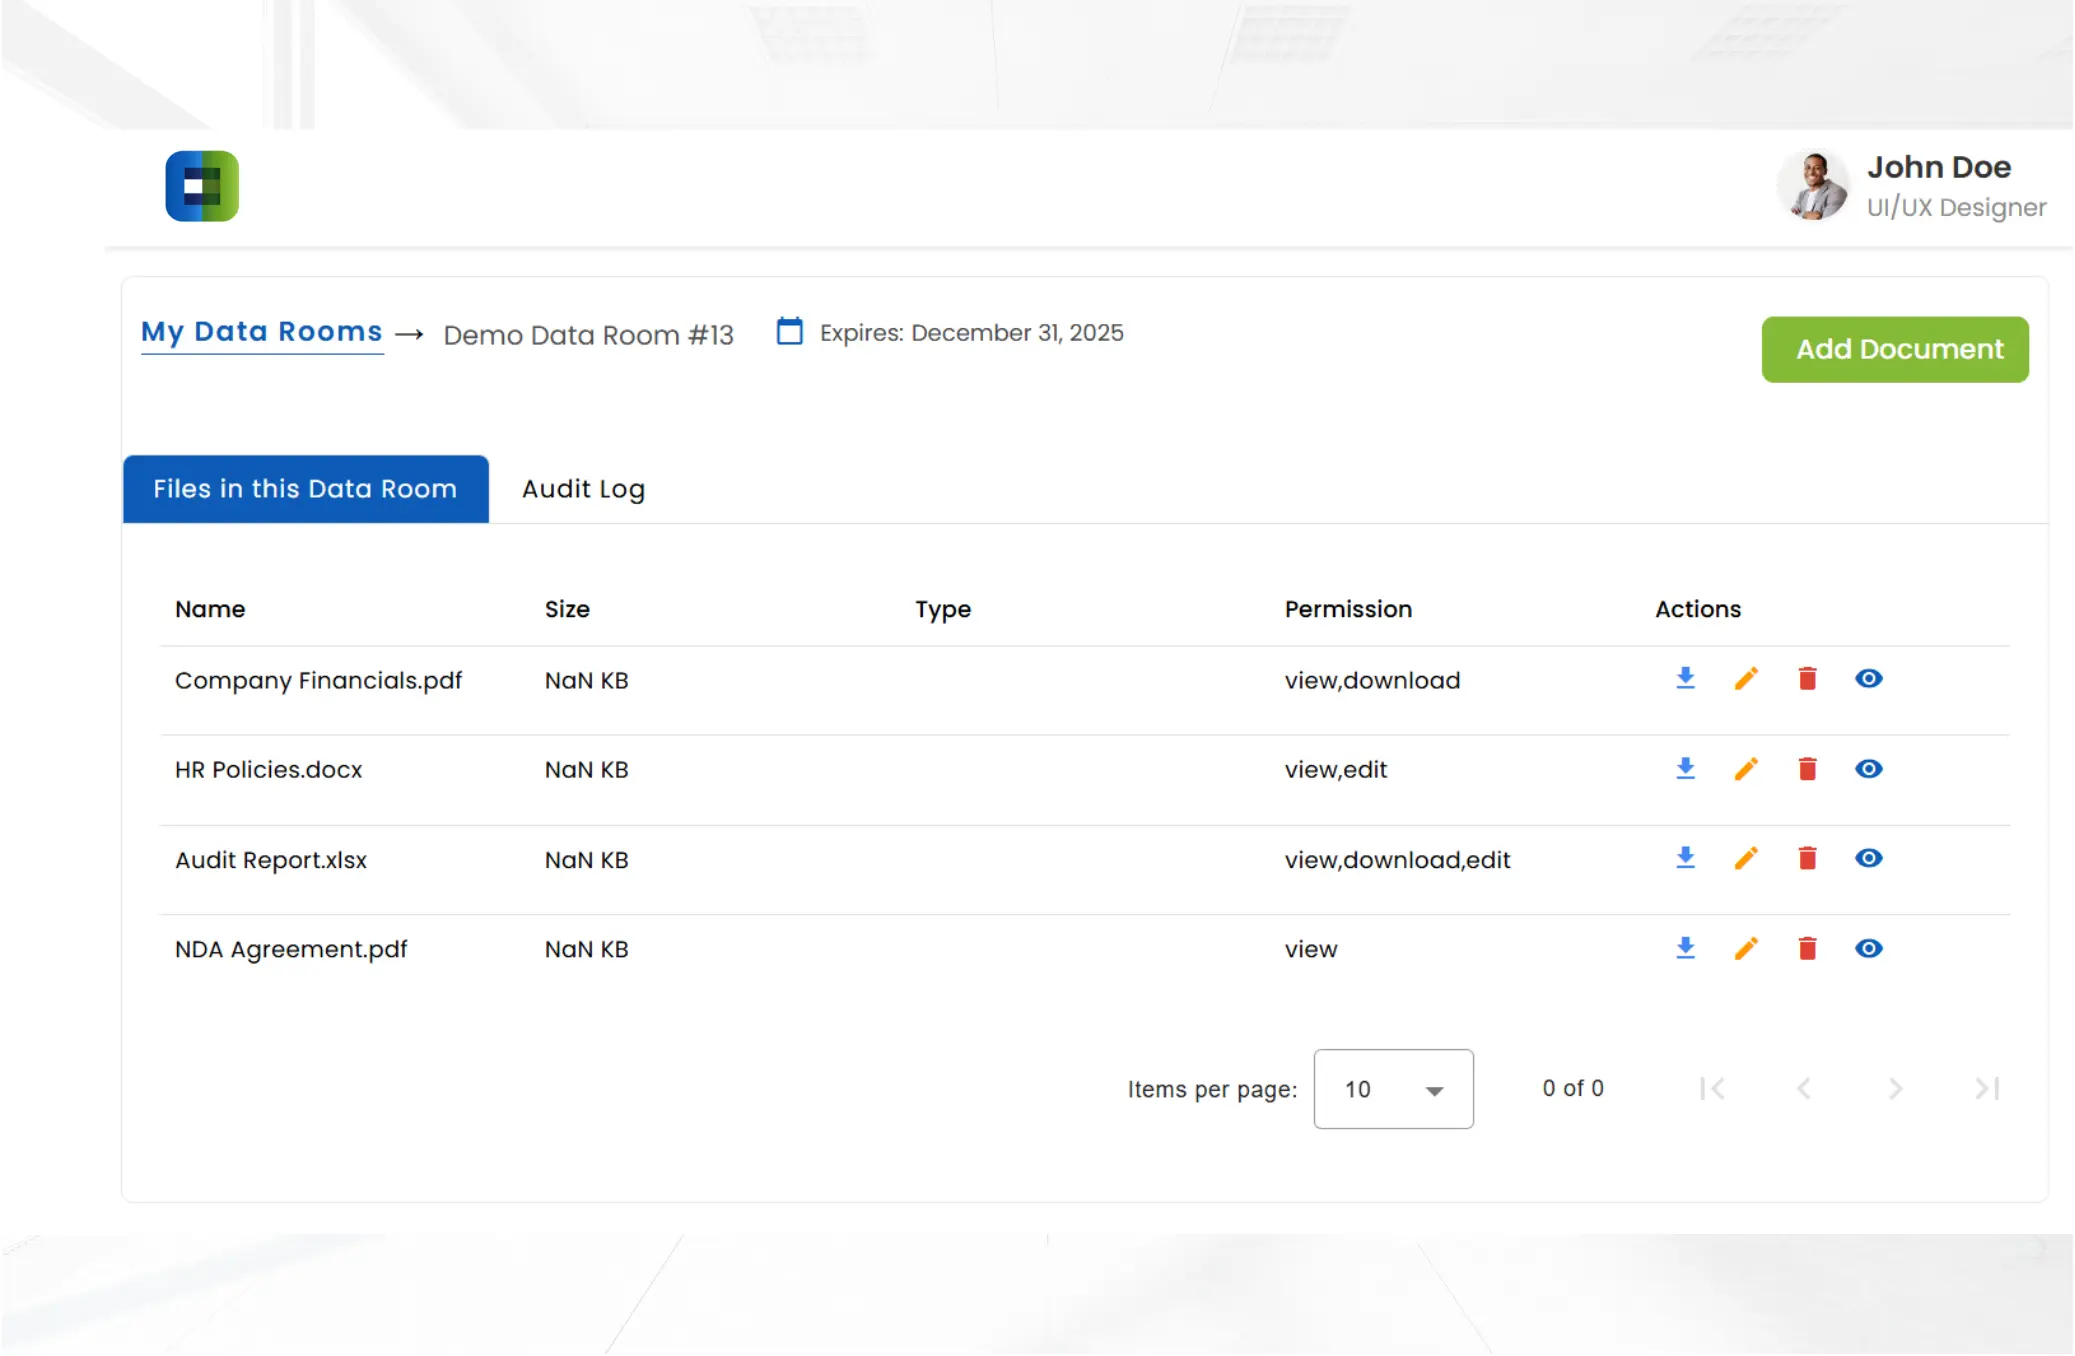
Task: View Company Financials.pdf using eye icon
Action: click(1868, 679)
